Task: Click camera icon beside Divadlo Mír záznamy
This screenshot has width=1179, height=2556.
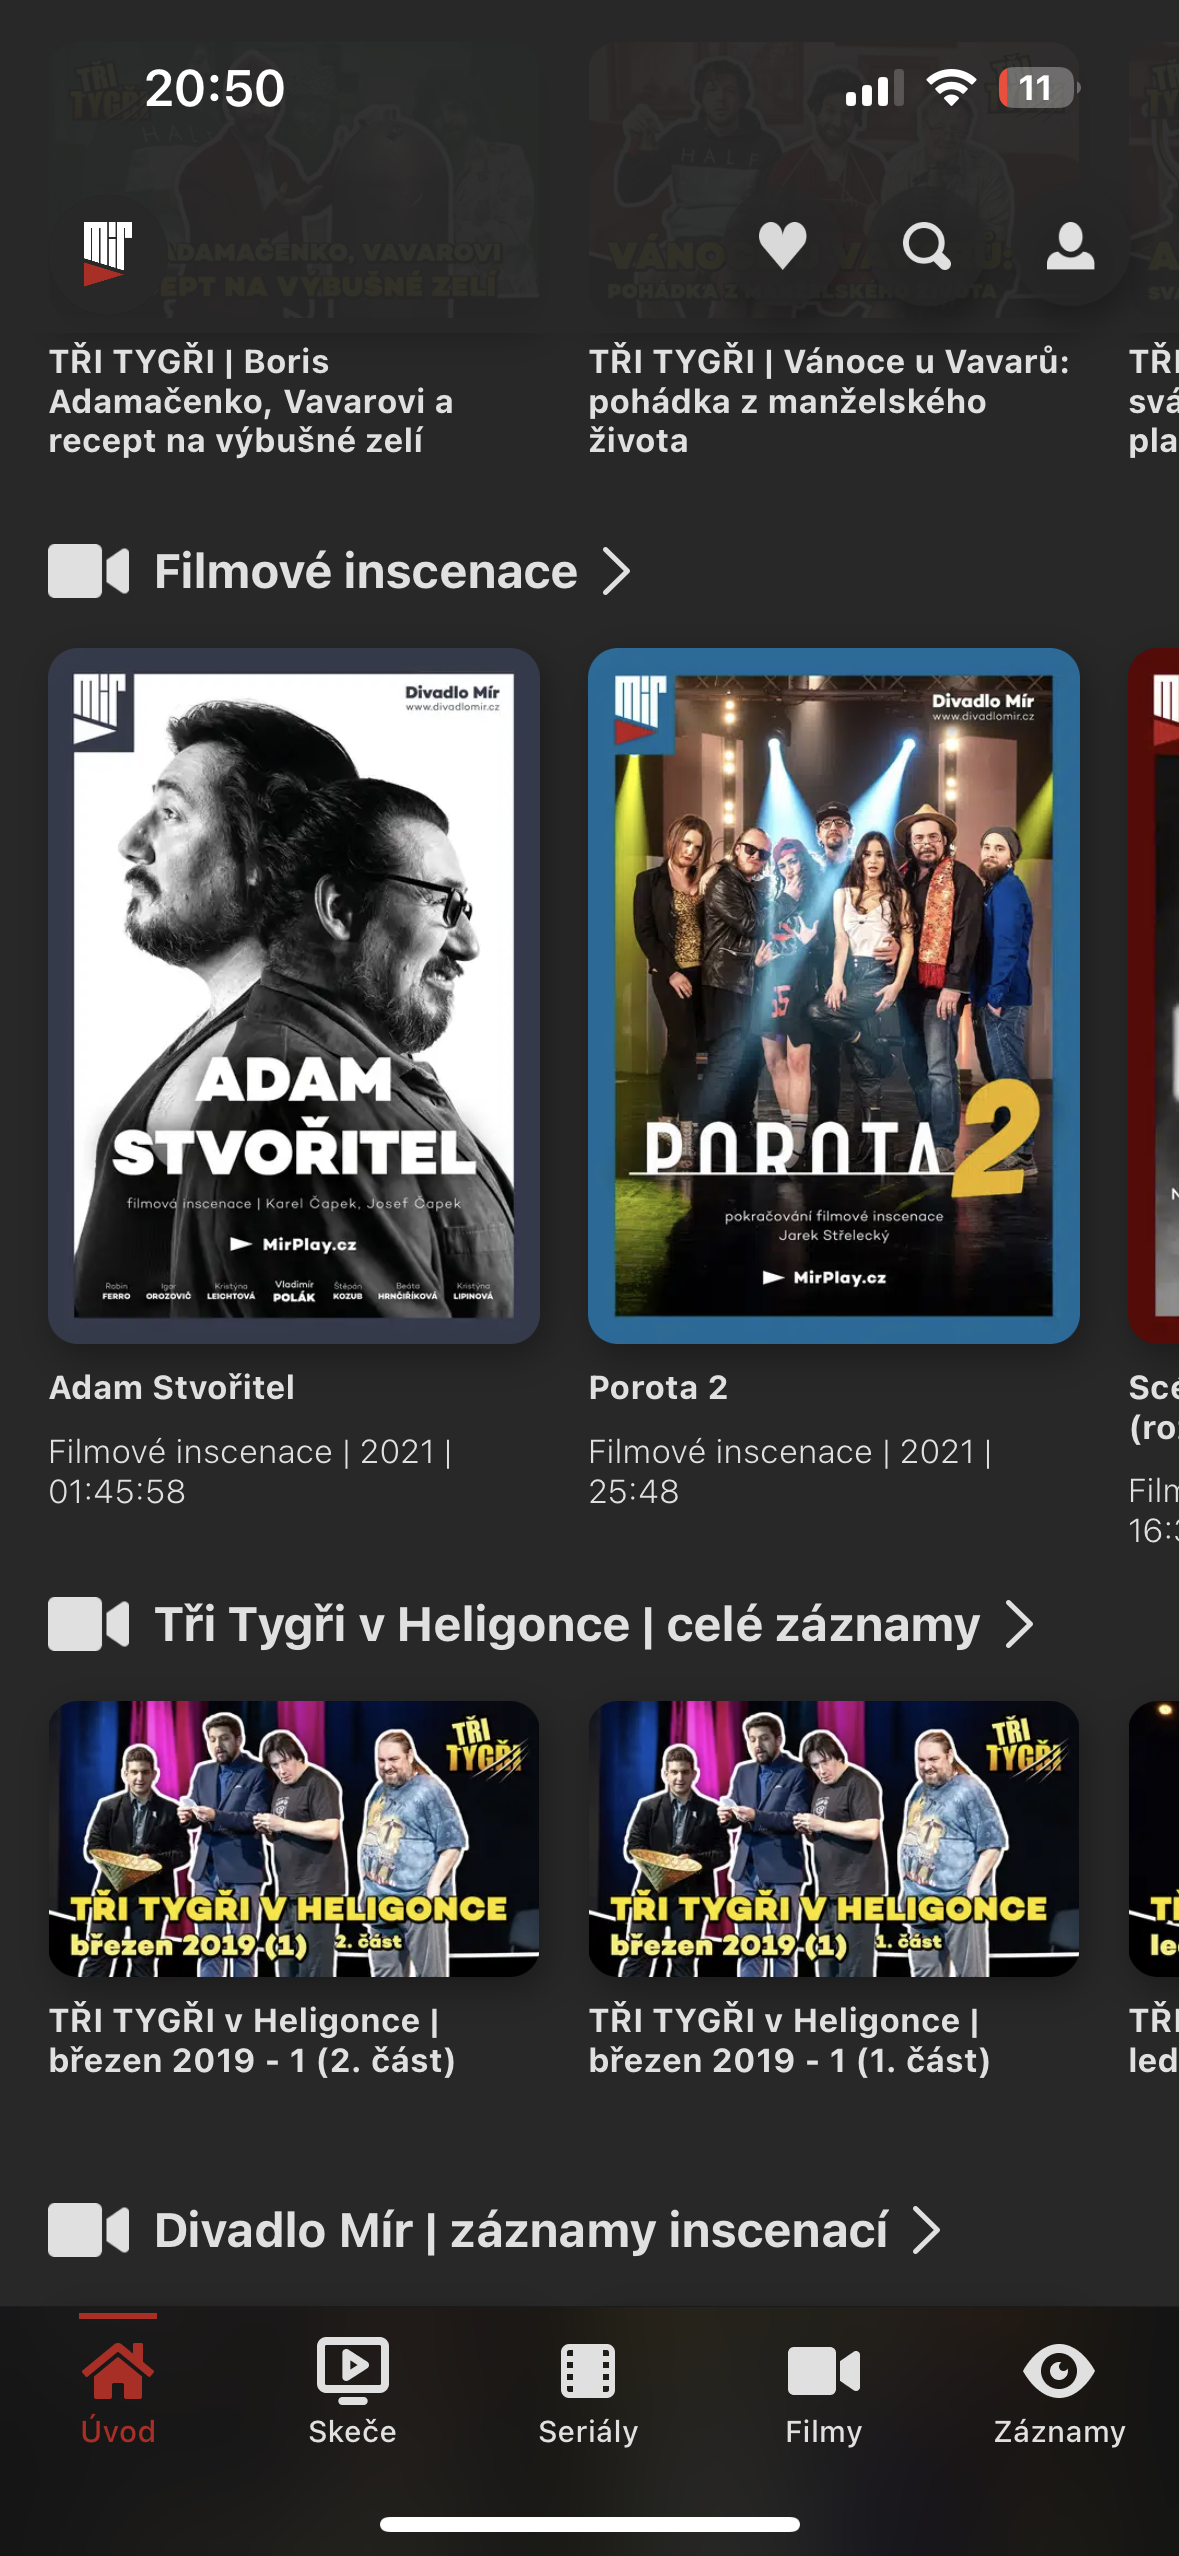Action: tap(89, 2230)
